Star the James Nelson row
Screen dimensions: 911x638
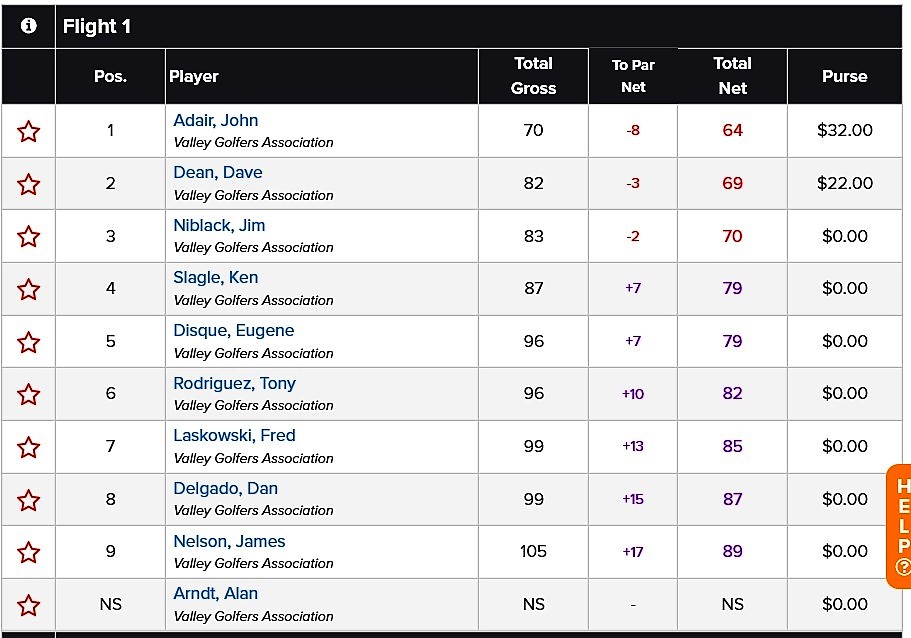[28, 552]
